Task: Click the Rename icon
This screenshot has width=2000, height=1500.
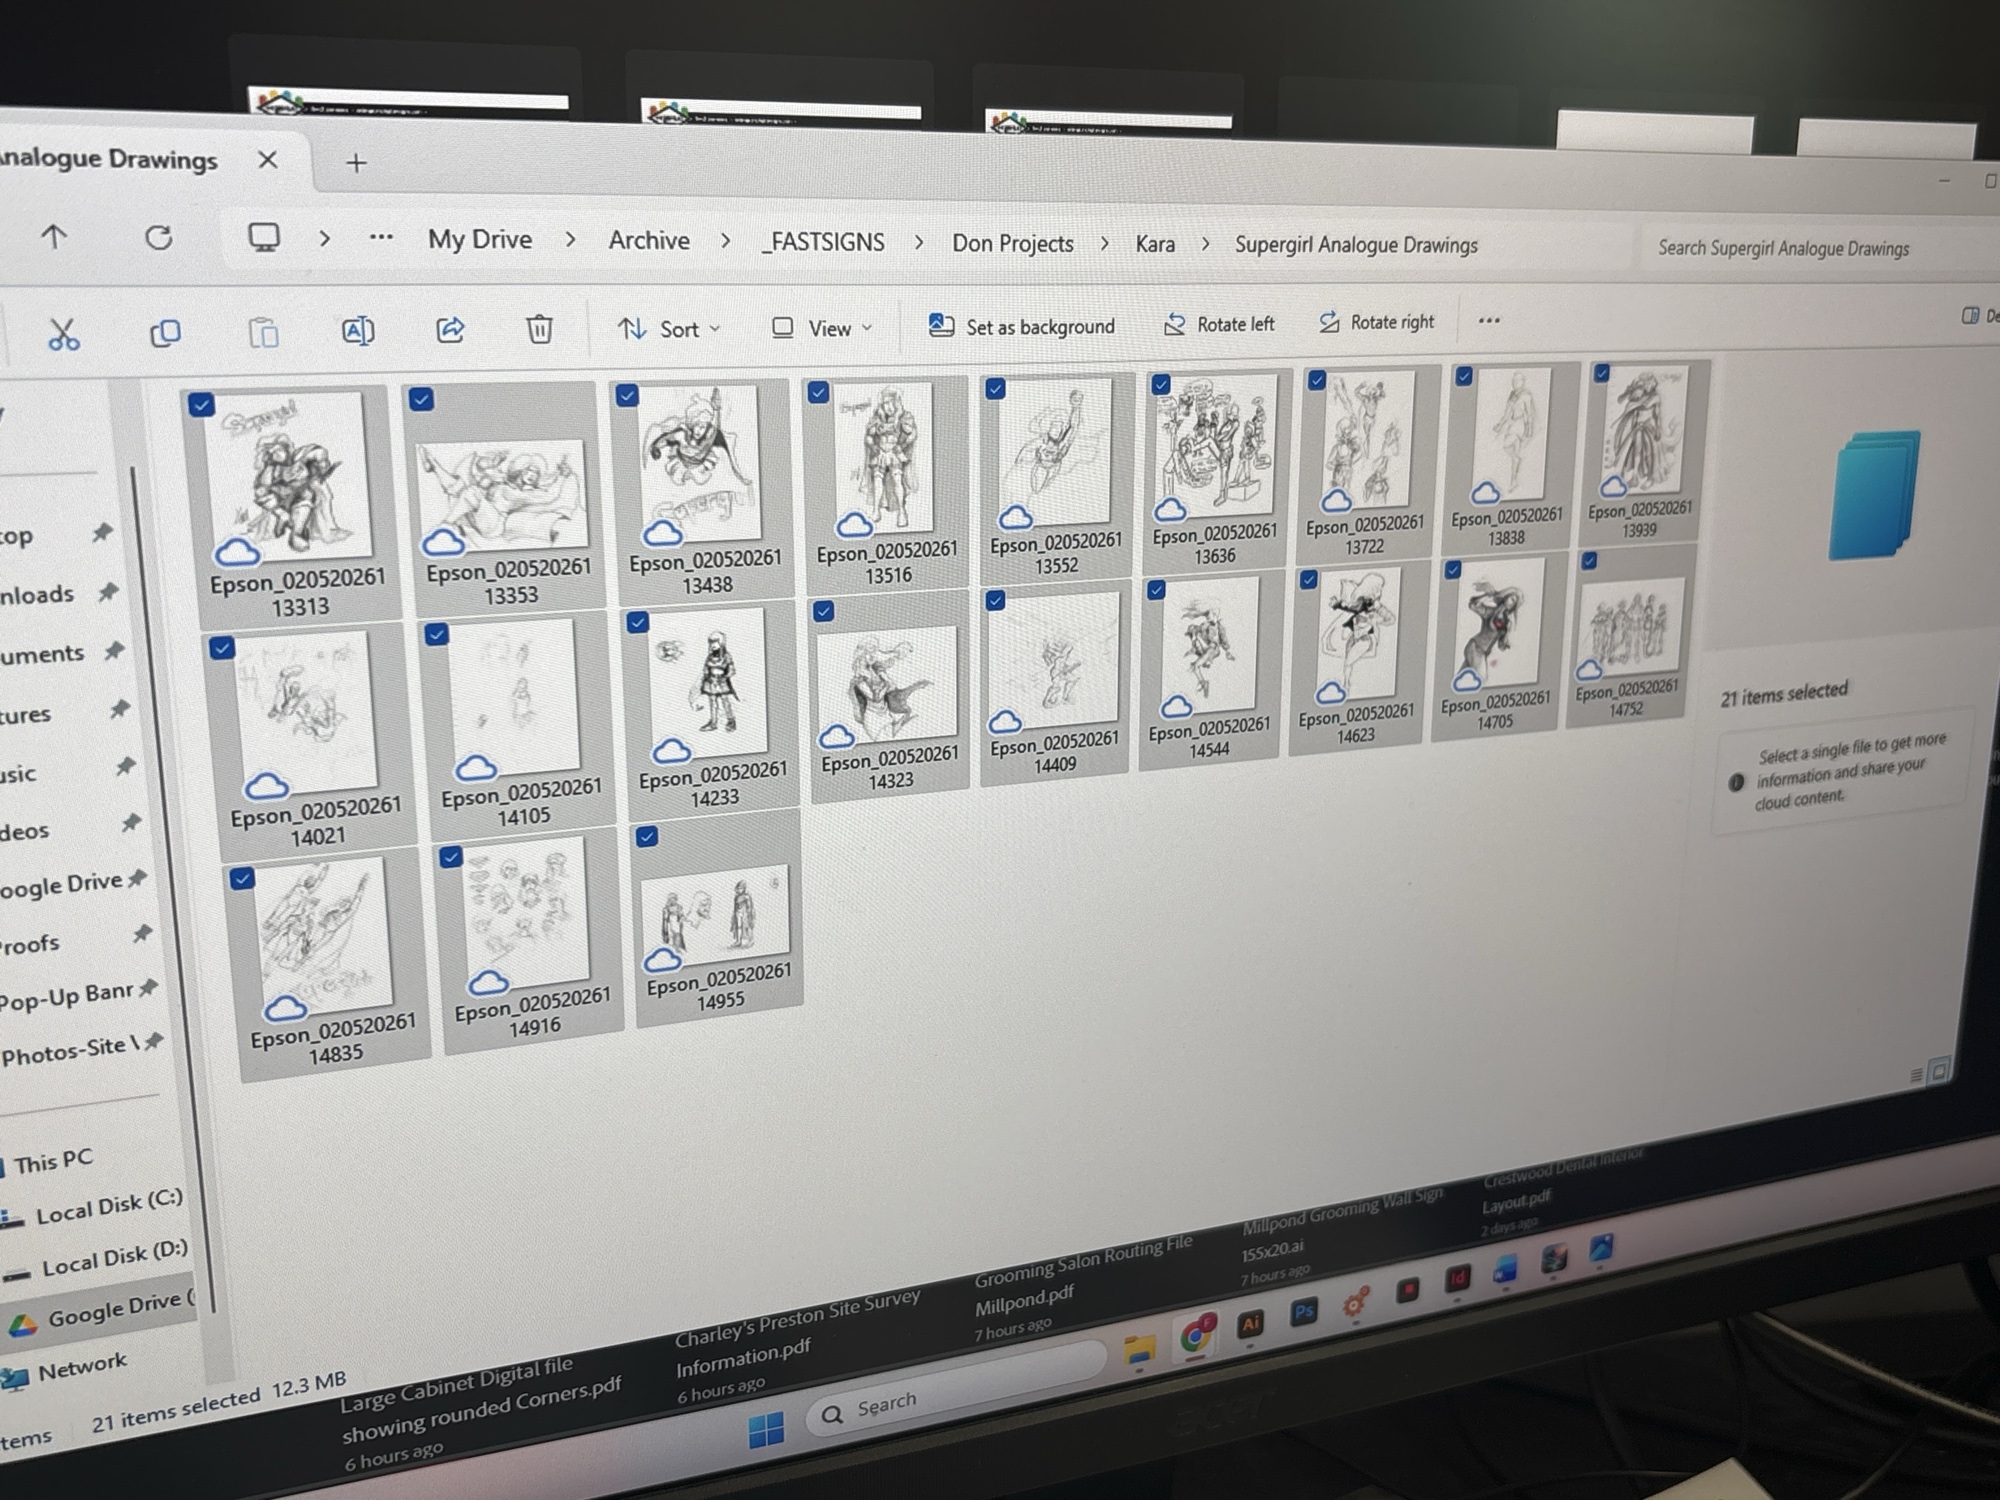Action: (x=358, y=330)
